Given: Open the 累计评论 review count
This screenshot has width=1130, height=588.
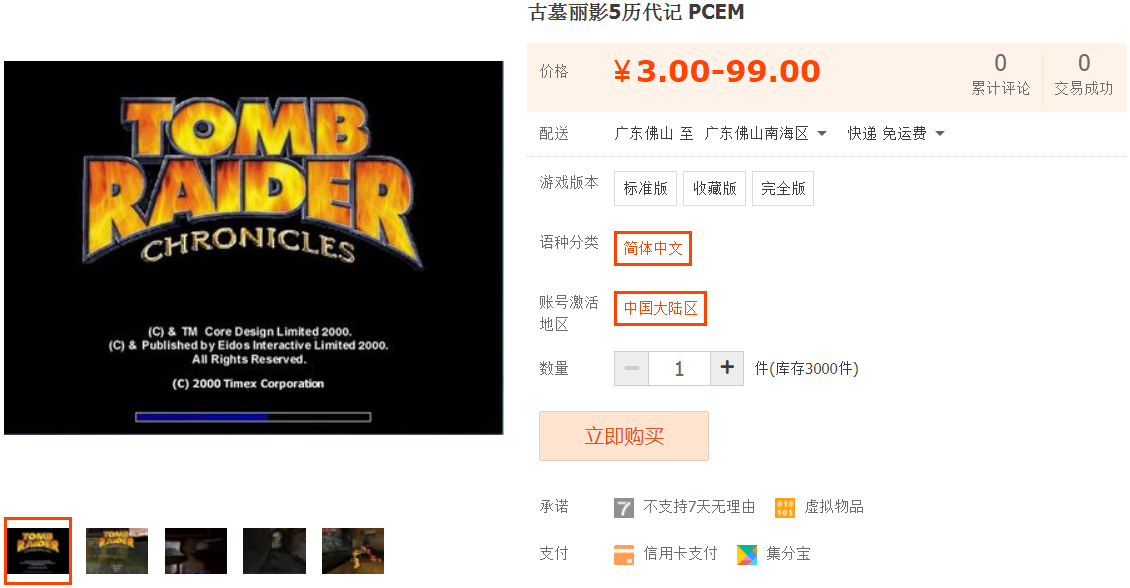Looking at the screenshot, I should point(1000,74).
